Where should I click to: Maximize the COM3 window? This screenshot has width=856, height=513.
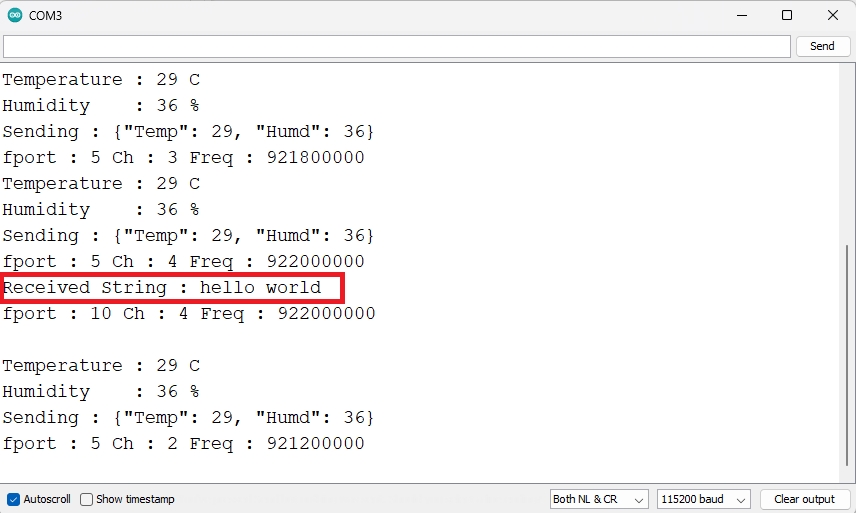coord(787,15)
